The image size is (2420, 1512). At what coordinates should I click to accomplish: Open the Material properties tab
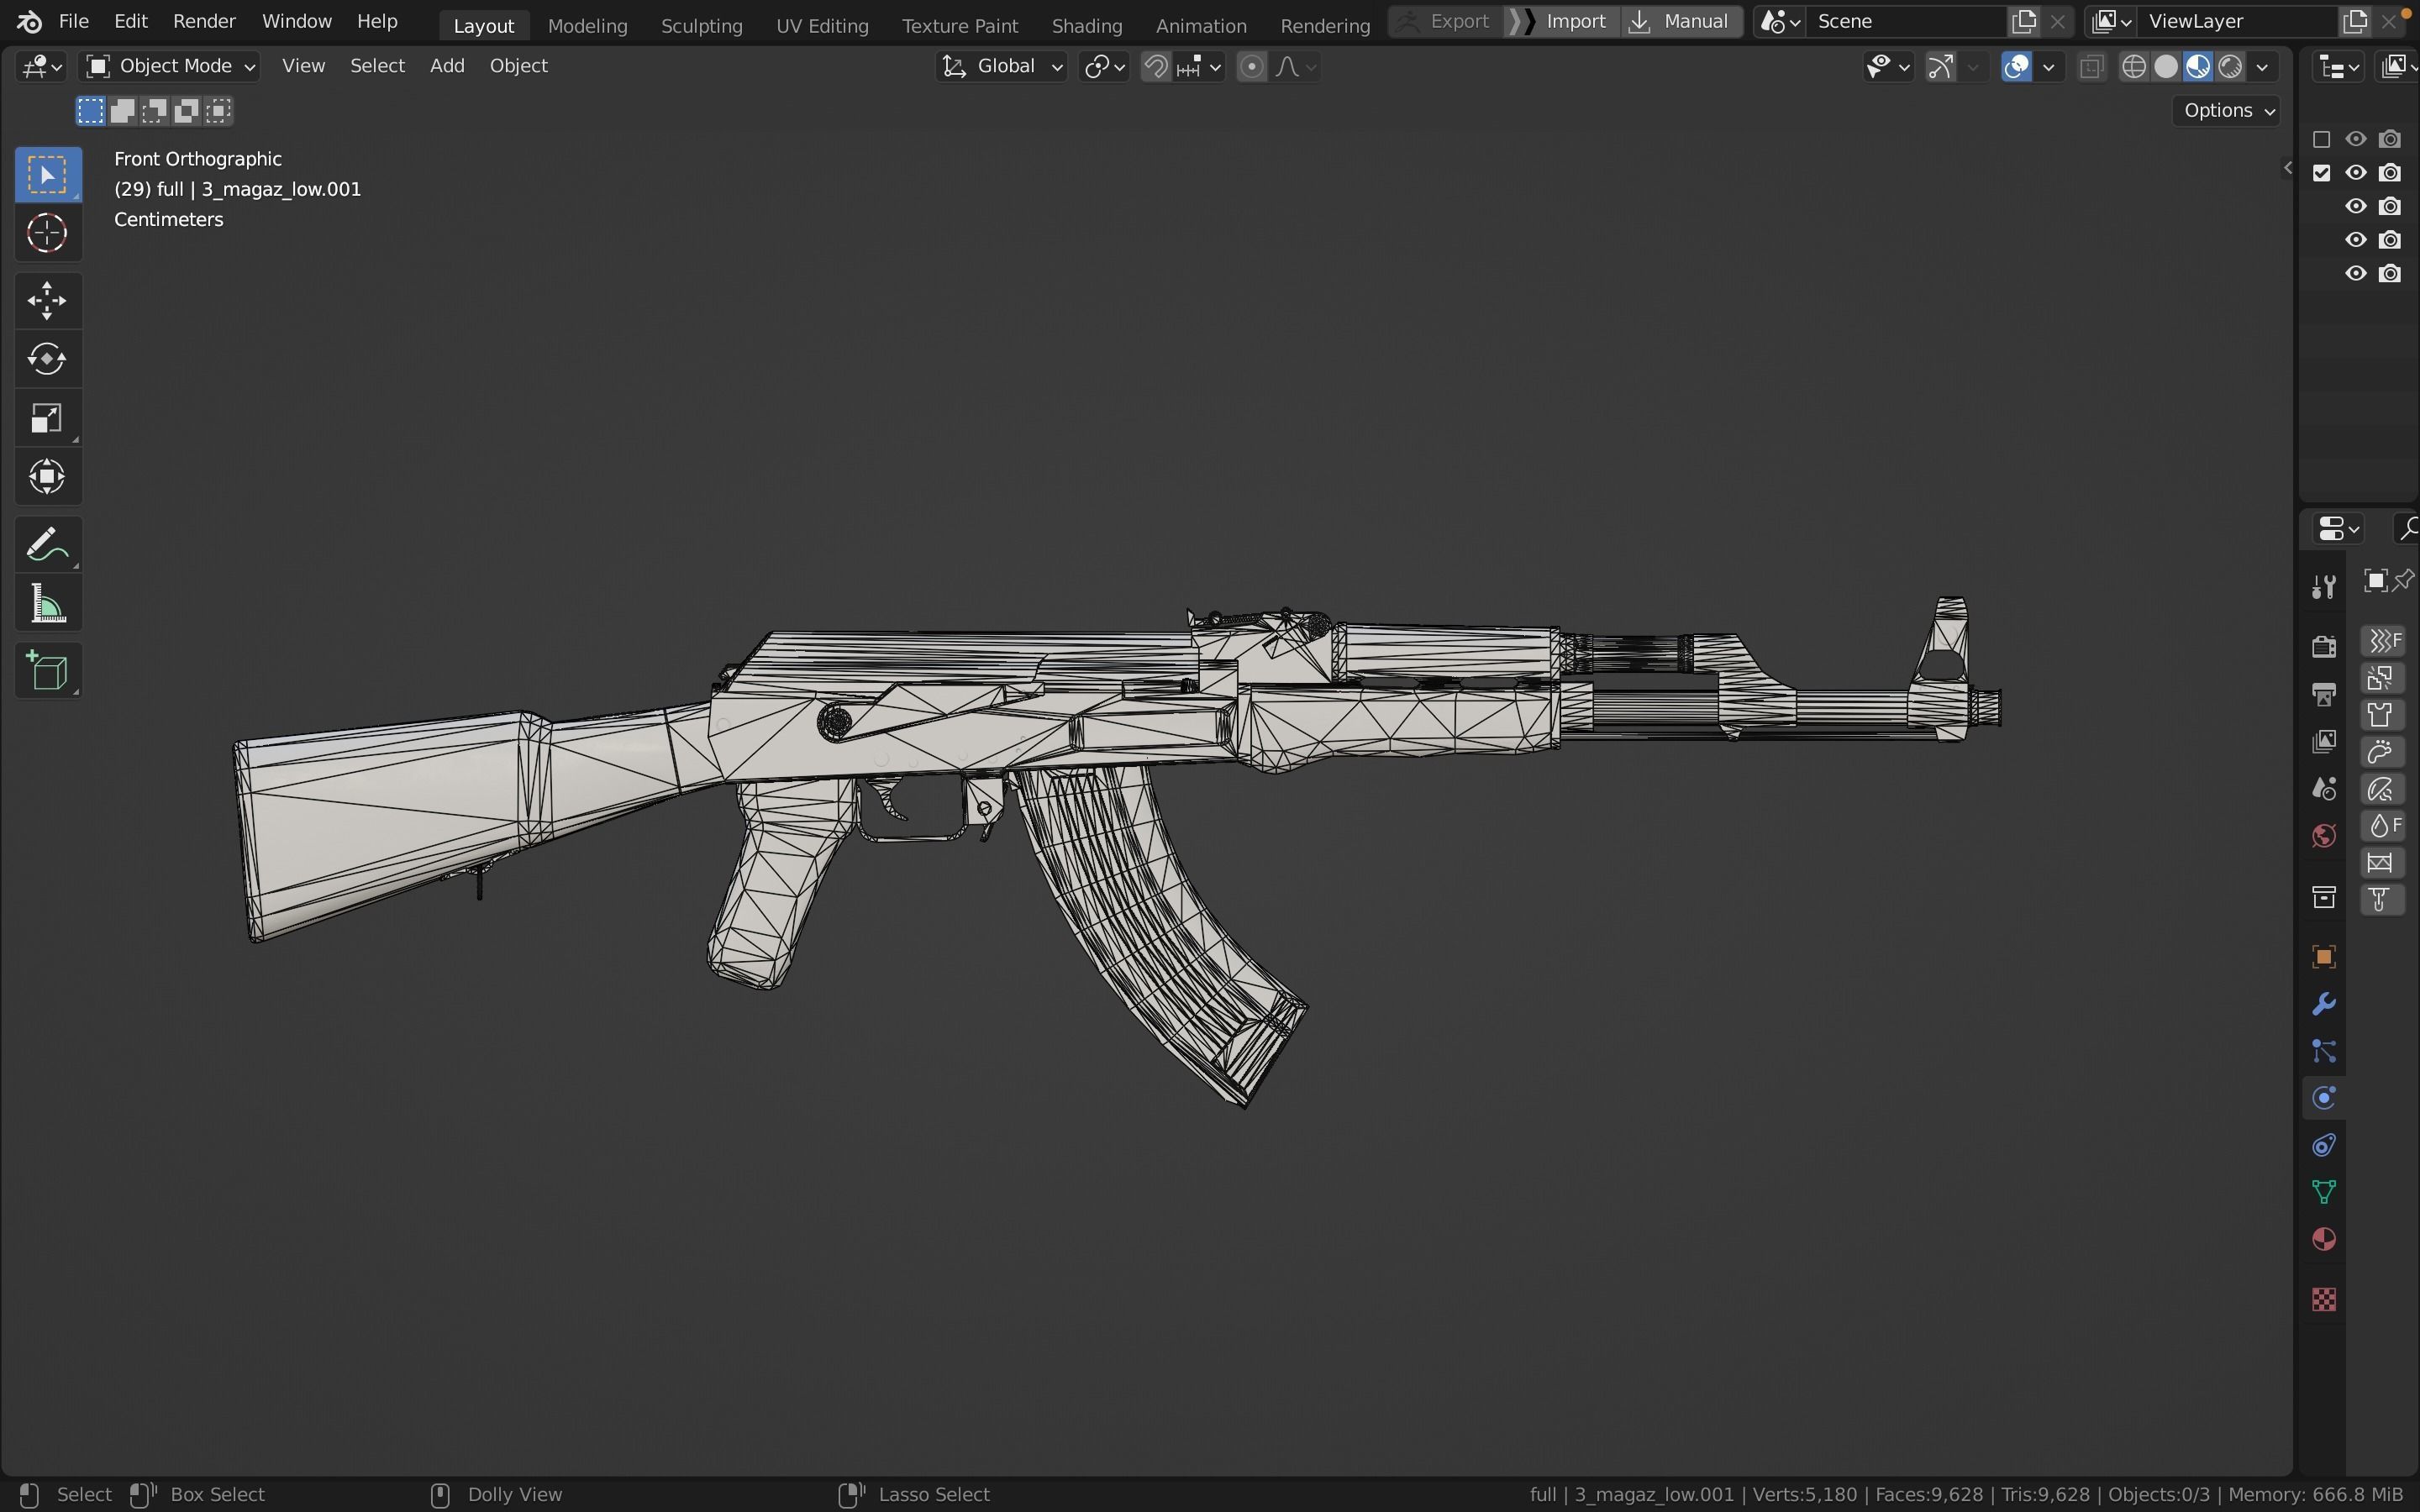[2324, 1240]
